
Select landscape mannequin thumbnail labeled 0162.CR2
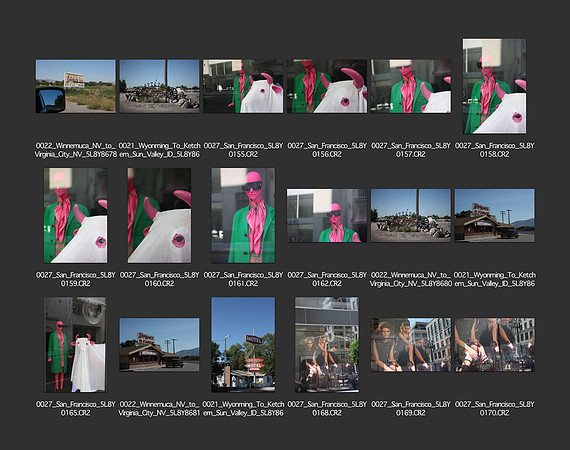327,216
